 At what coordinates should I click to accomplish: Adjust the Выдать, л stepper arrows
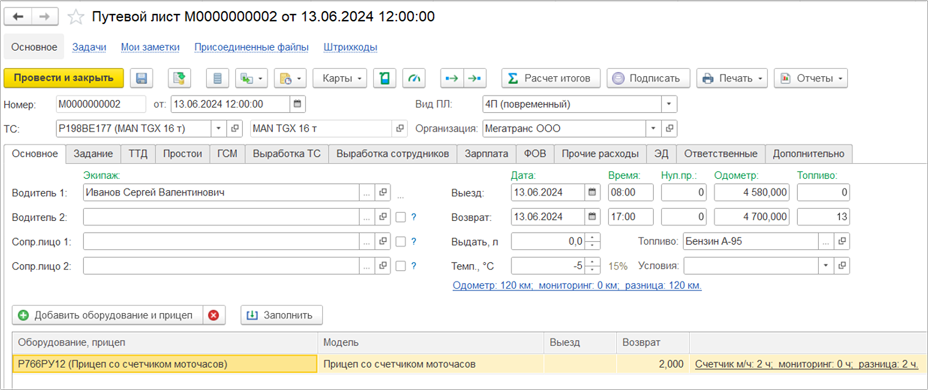(x=593, y=241)
